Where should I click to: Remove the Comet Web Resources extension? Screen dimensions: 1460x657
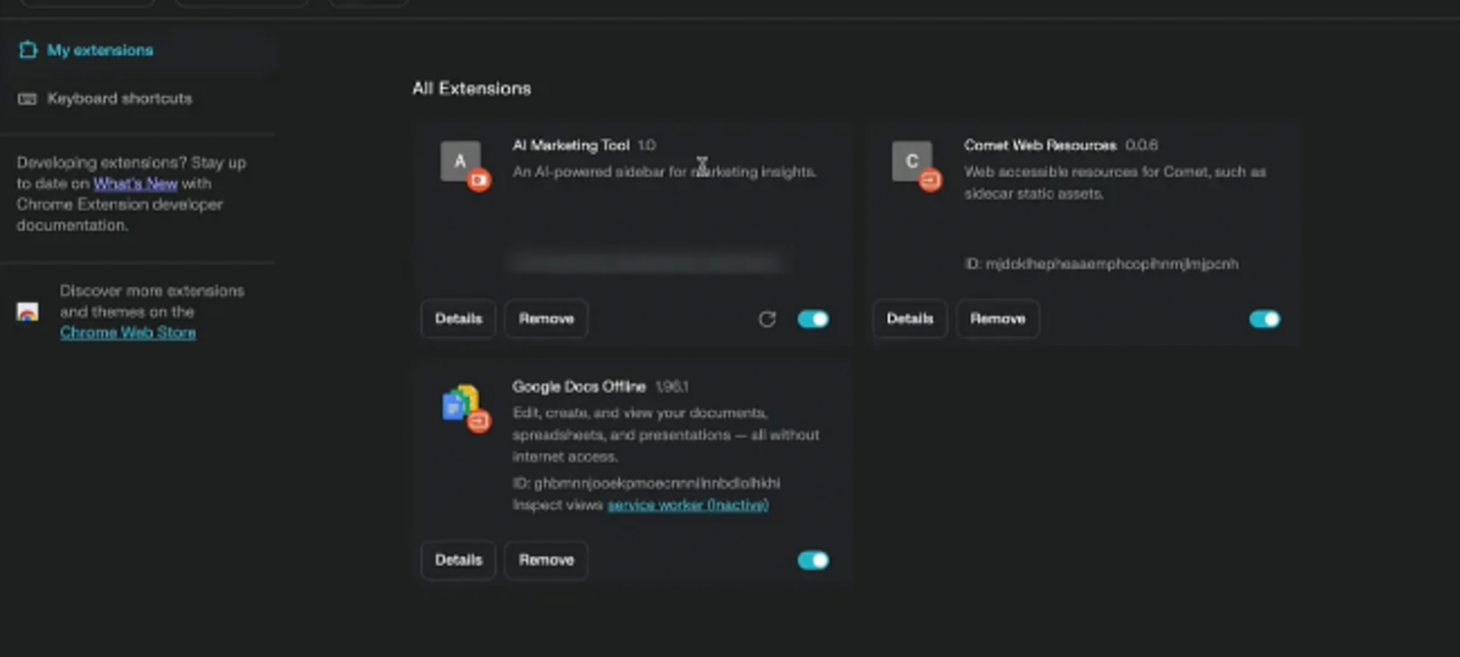pos(997,319)
